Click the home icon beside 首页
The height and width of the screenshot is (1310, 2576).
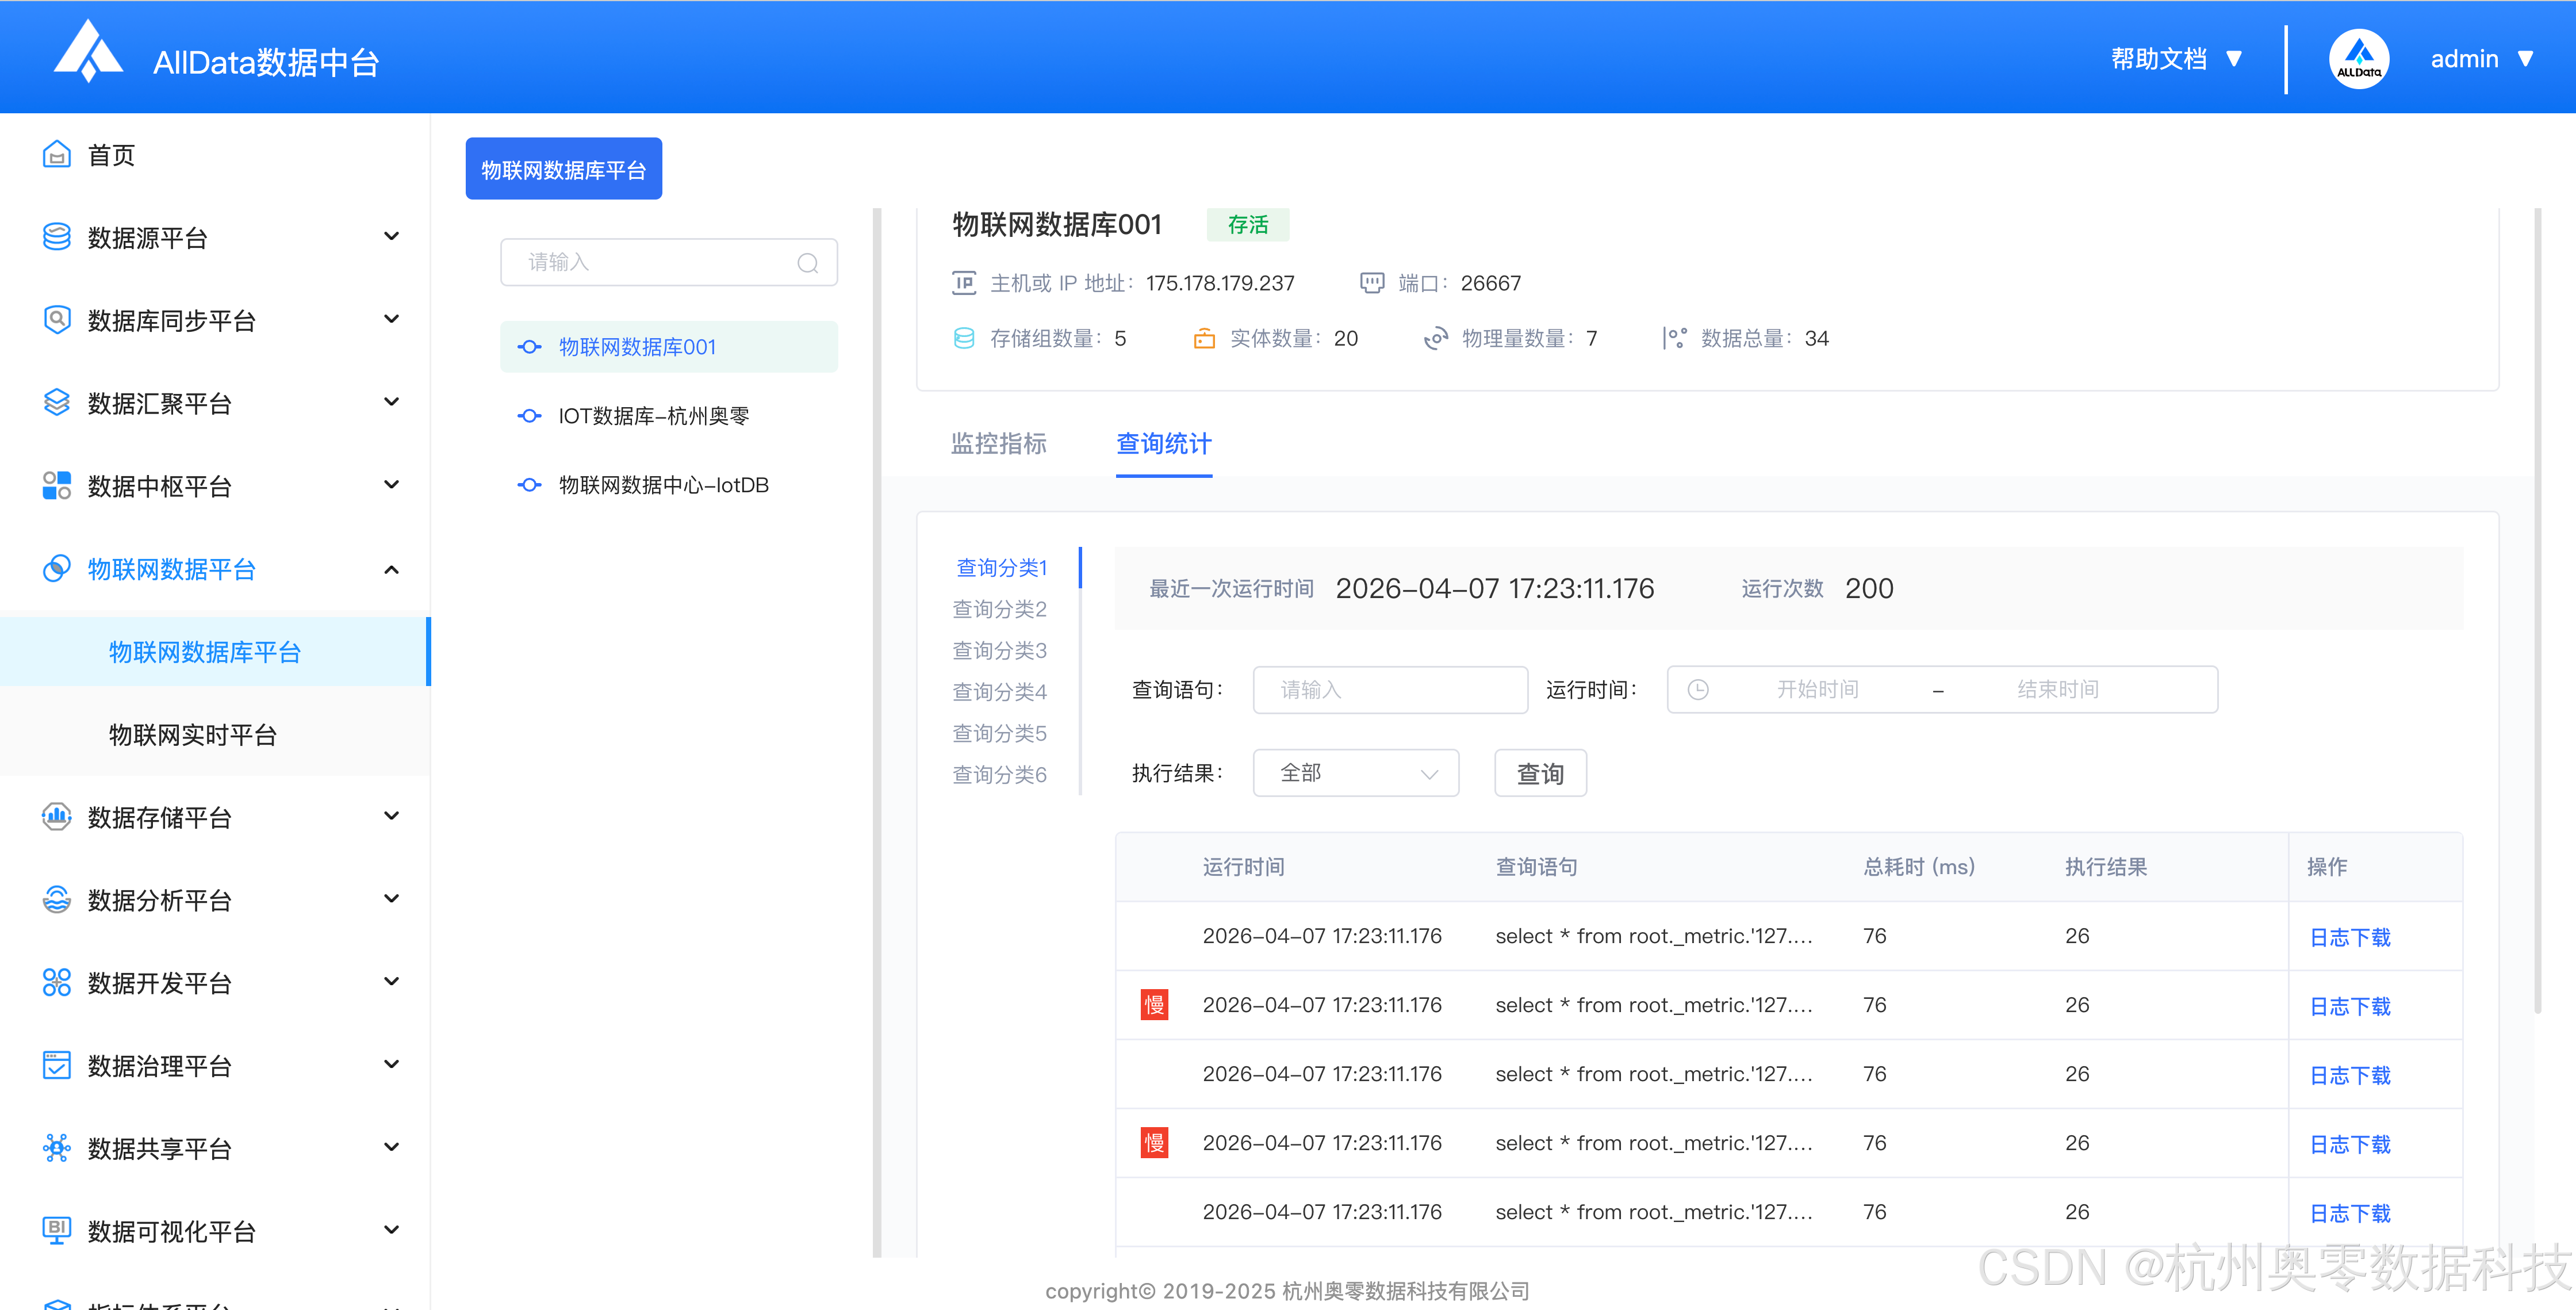click(x=56, y=155)
